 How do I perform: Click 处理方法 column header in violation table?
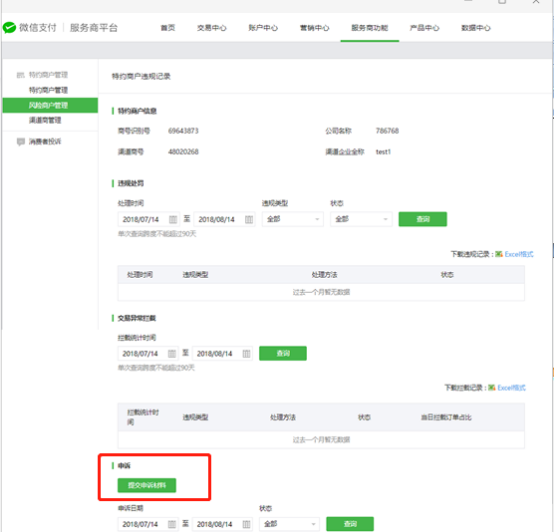coord(324,274)
